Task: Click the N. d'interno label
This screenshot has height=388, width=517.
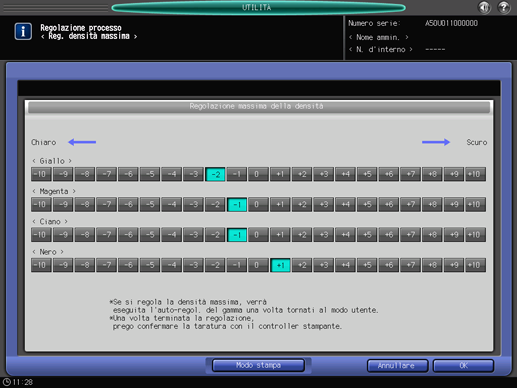Action: [x=381, y=50]
